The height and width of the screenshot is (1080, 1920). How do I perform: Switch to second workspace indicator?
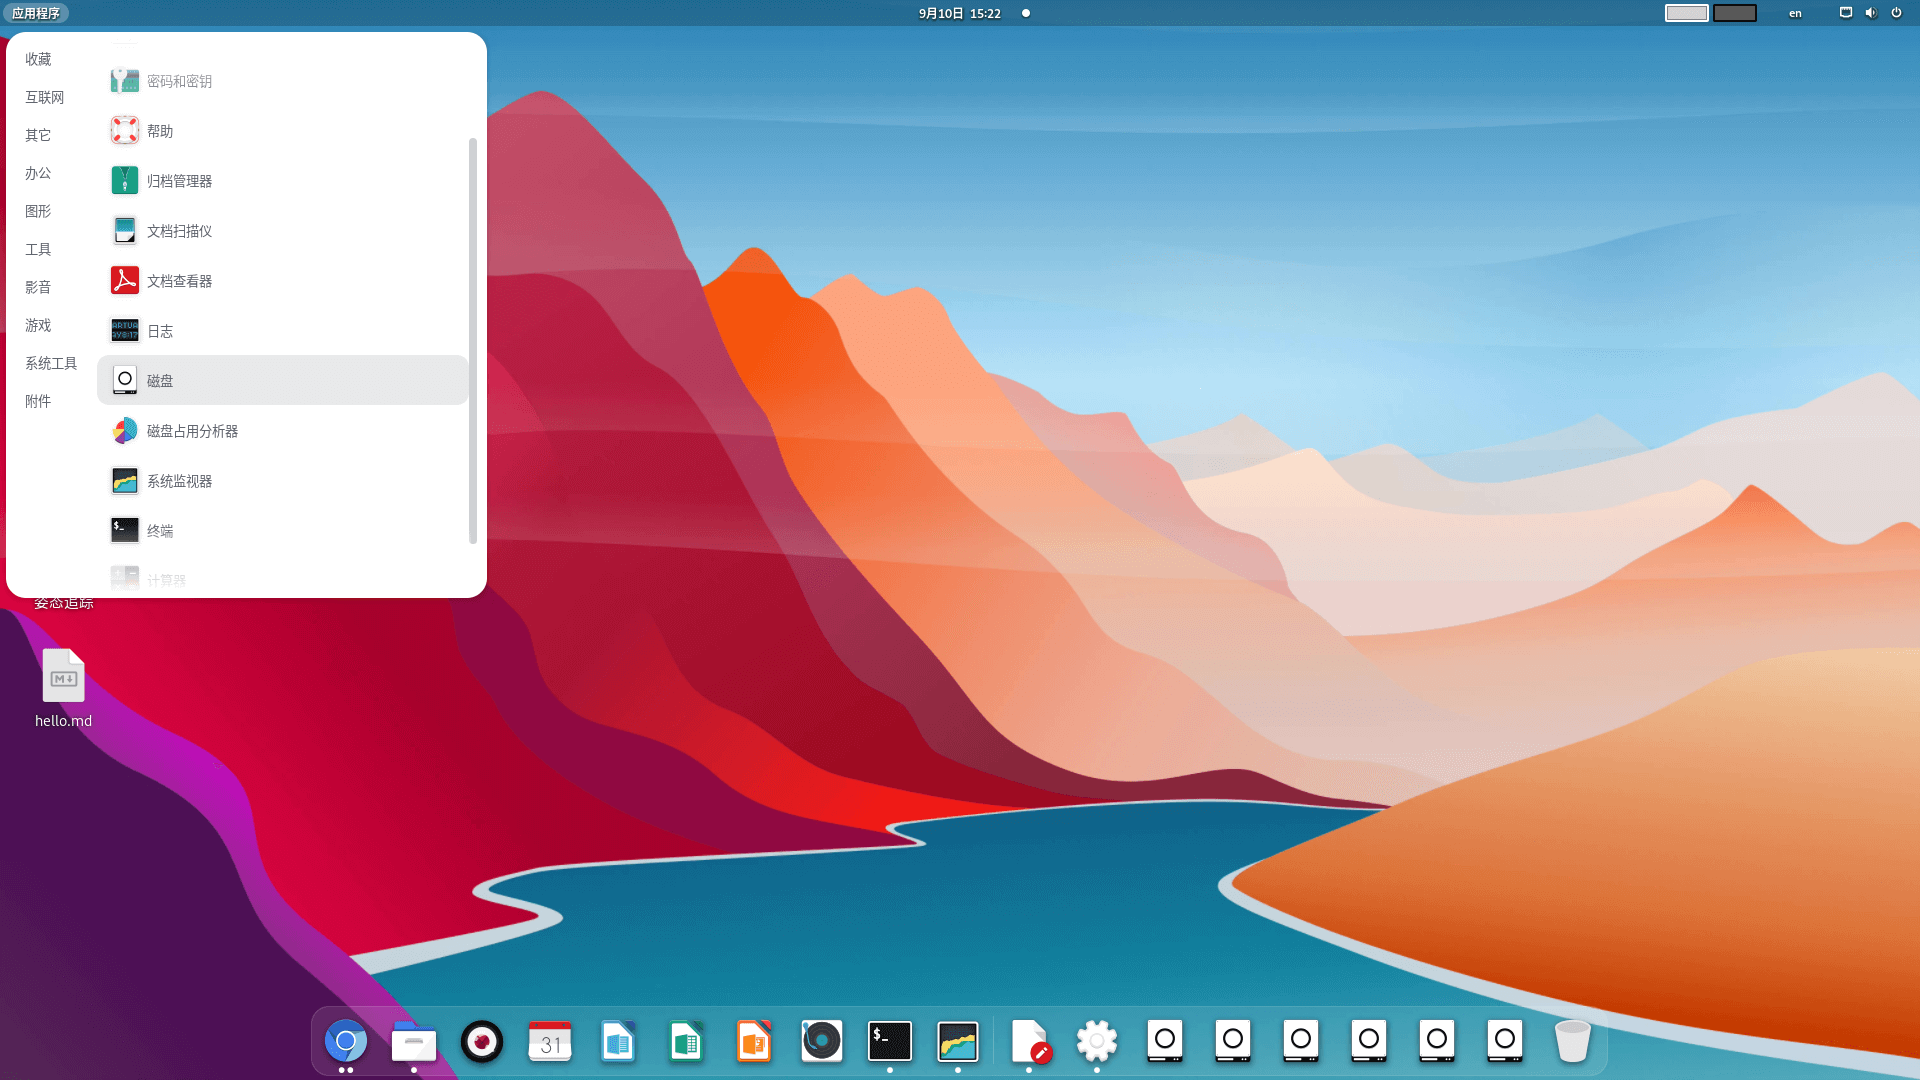(x=1734, y=13)
